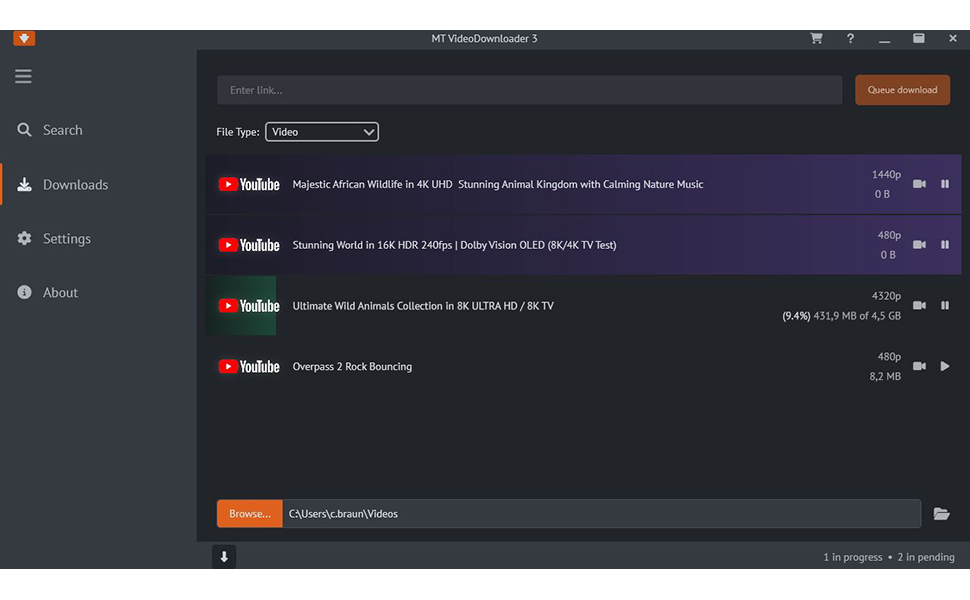Click the About info icon
Viewport: 970px width, 600px height.
(x=24, y=293)
